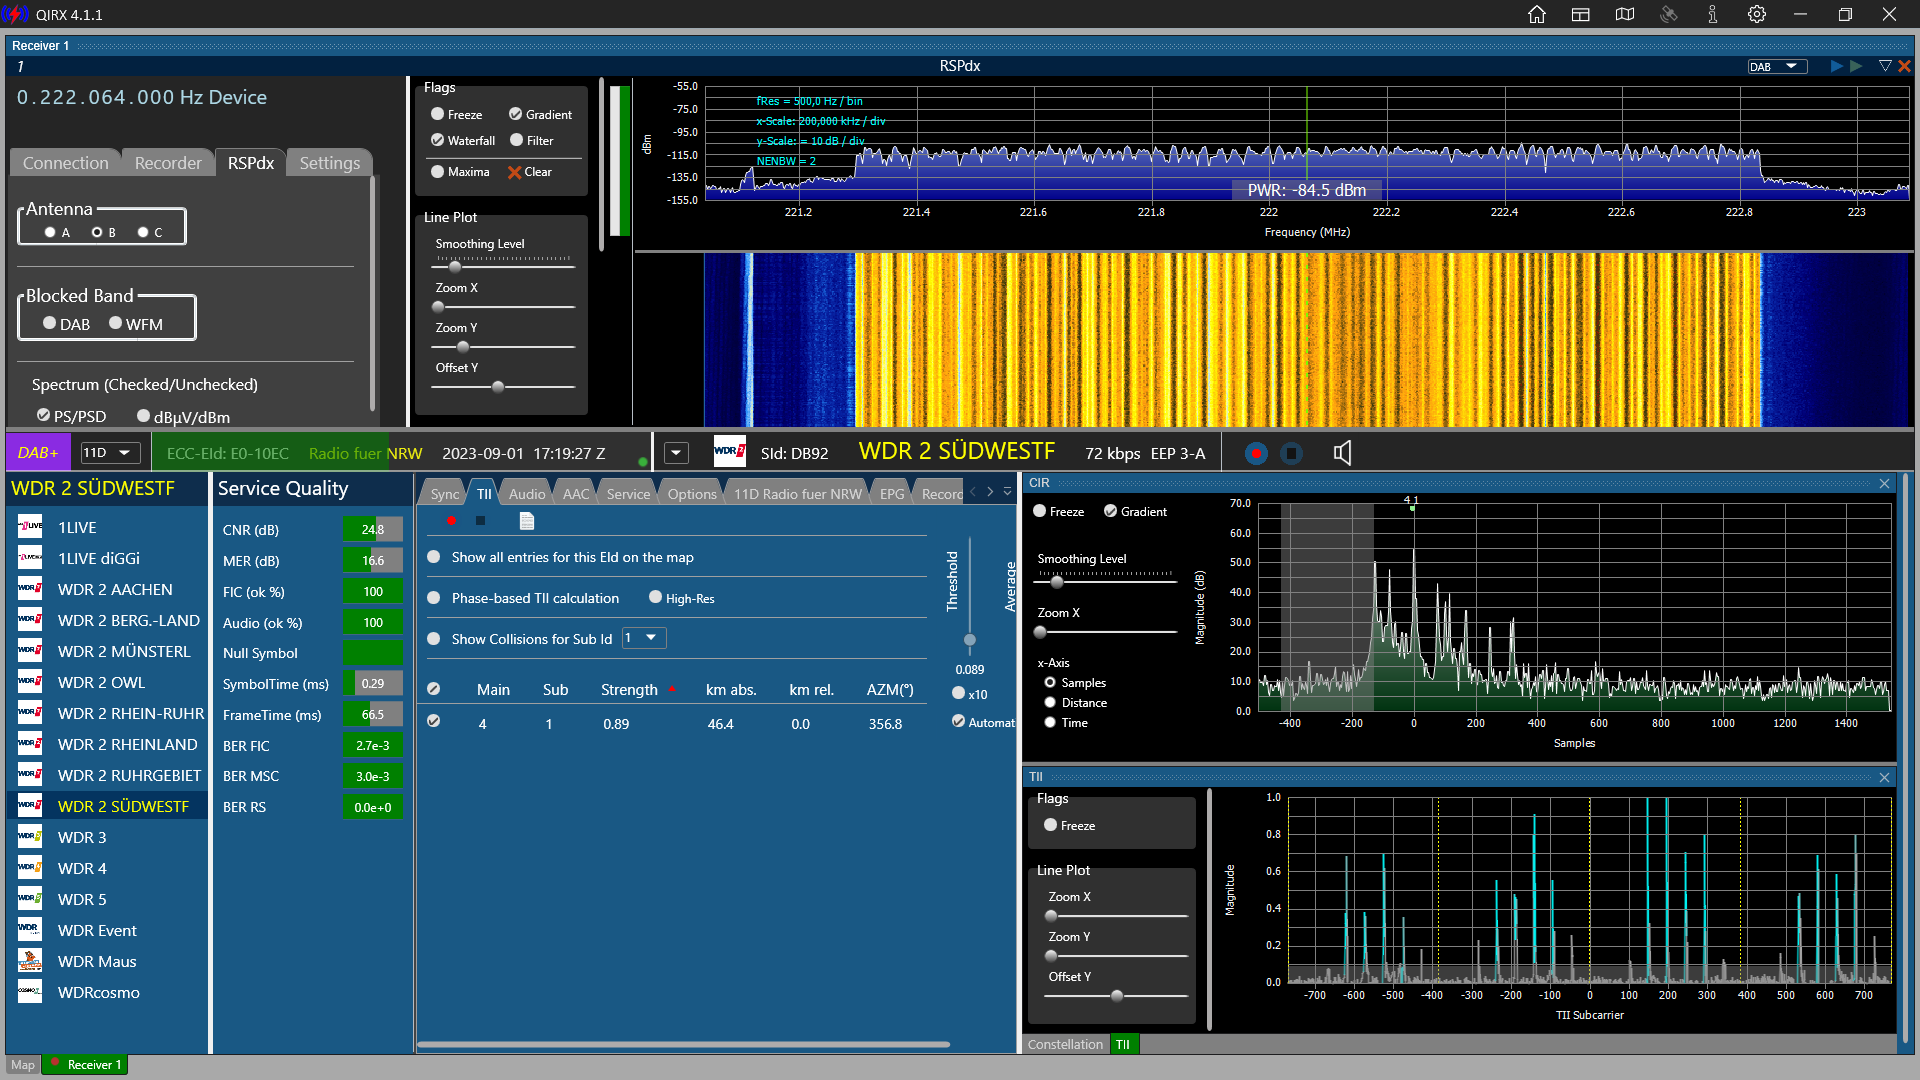The height and width of the screenshot is (1080, 1920).
Task: Select Distance for CIR x-Axis
Action: point(1050,703)
